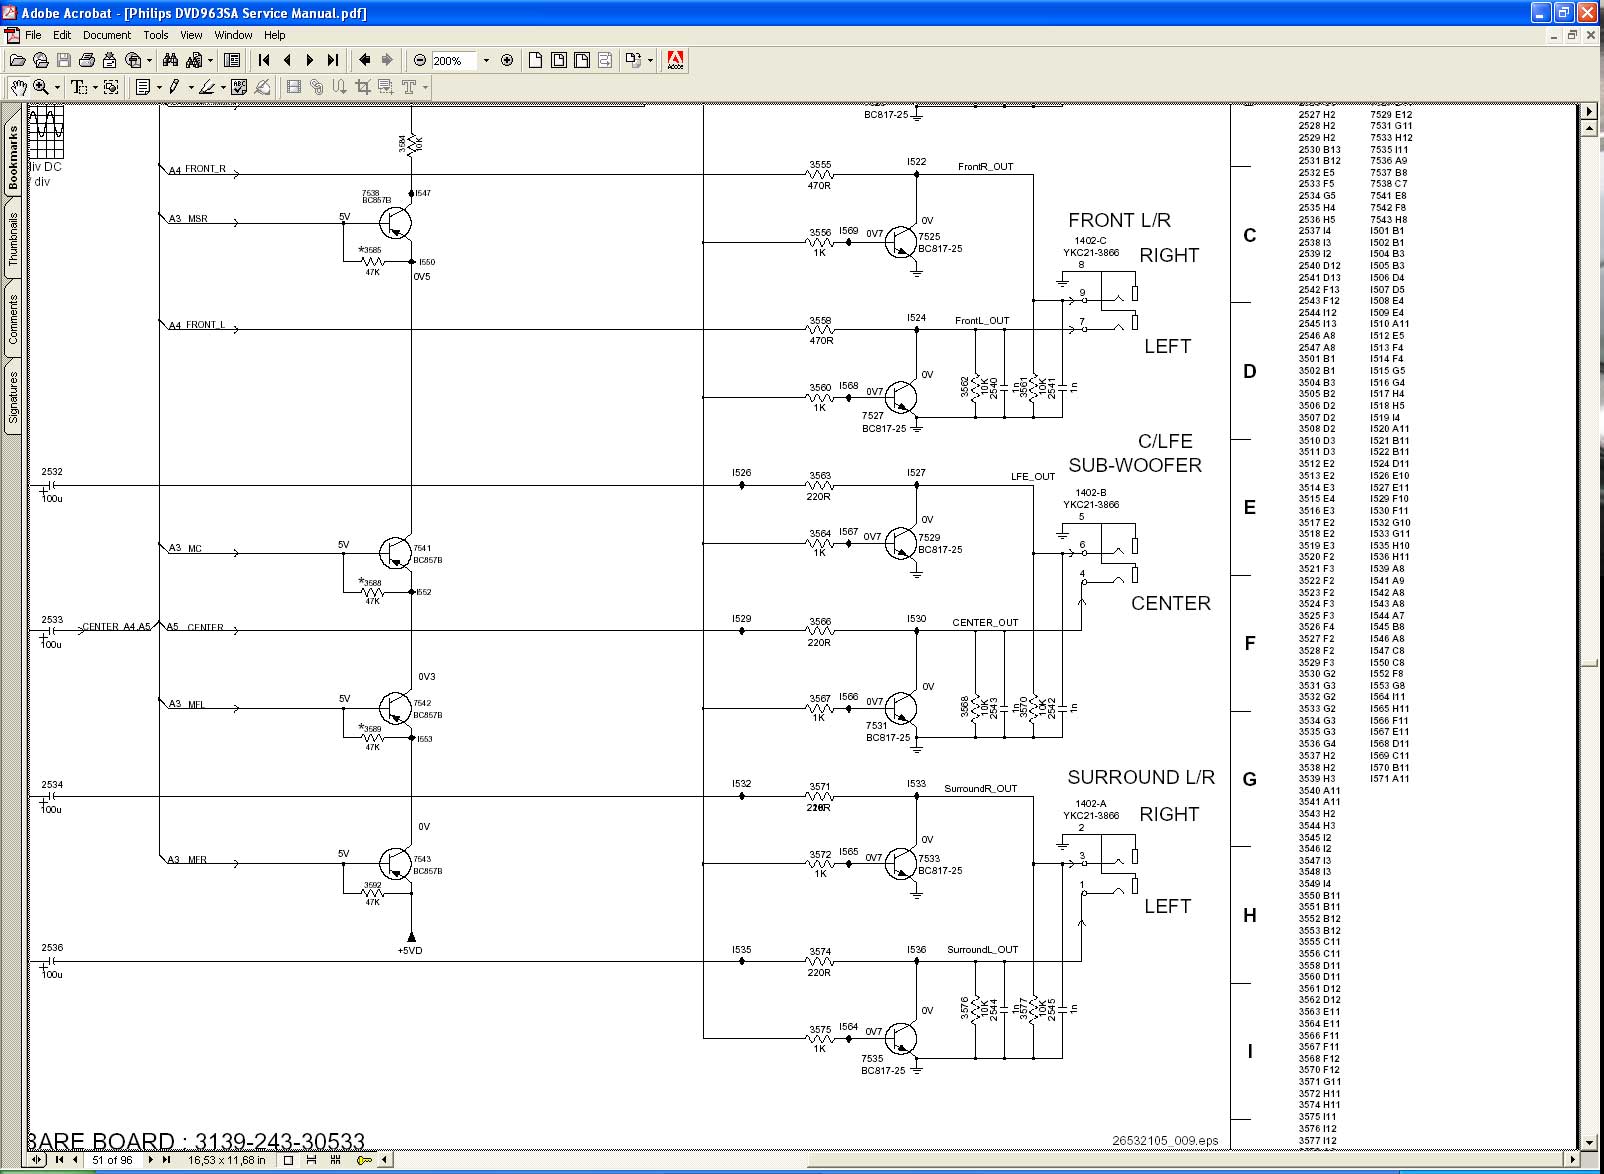Image resolution: width=1604 pixels, height=1174 pixels.
Task: Go to first page toolbar button
Action: point(264,60)
